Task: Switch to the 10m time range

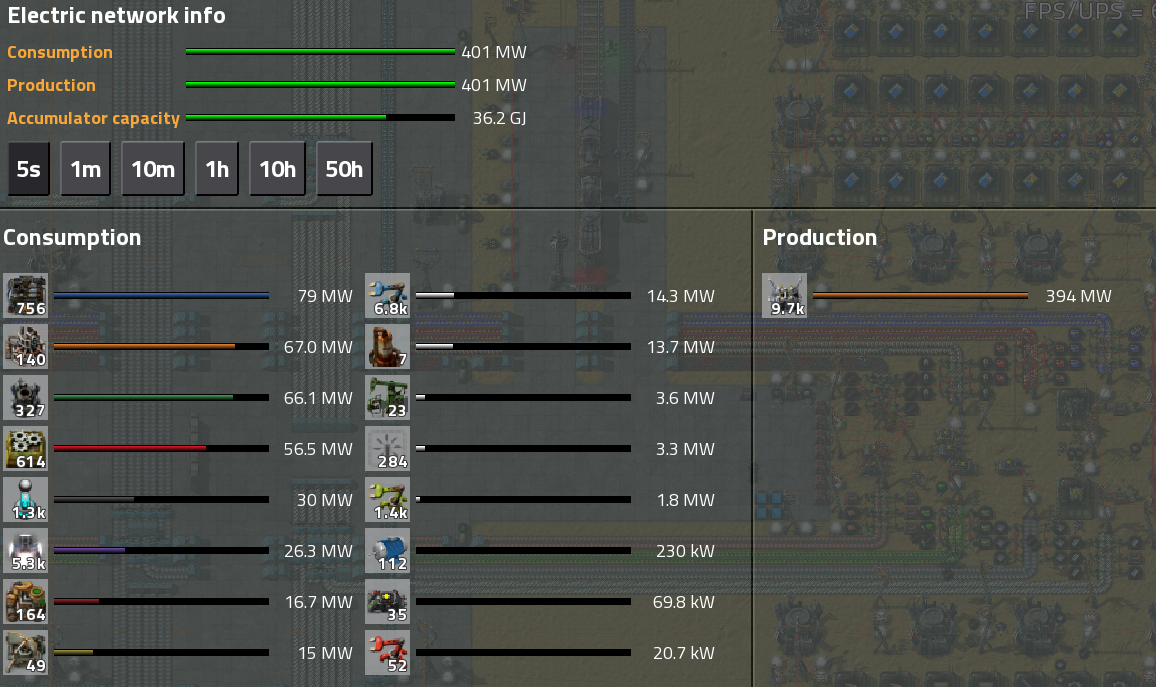Action: coord(153,169)
